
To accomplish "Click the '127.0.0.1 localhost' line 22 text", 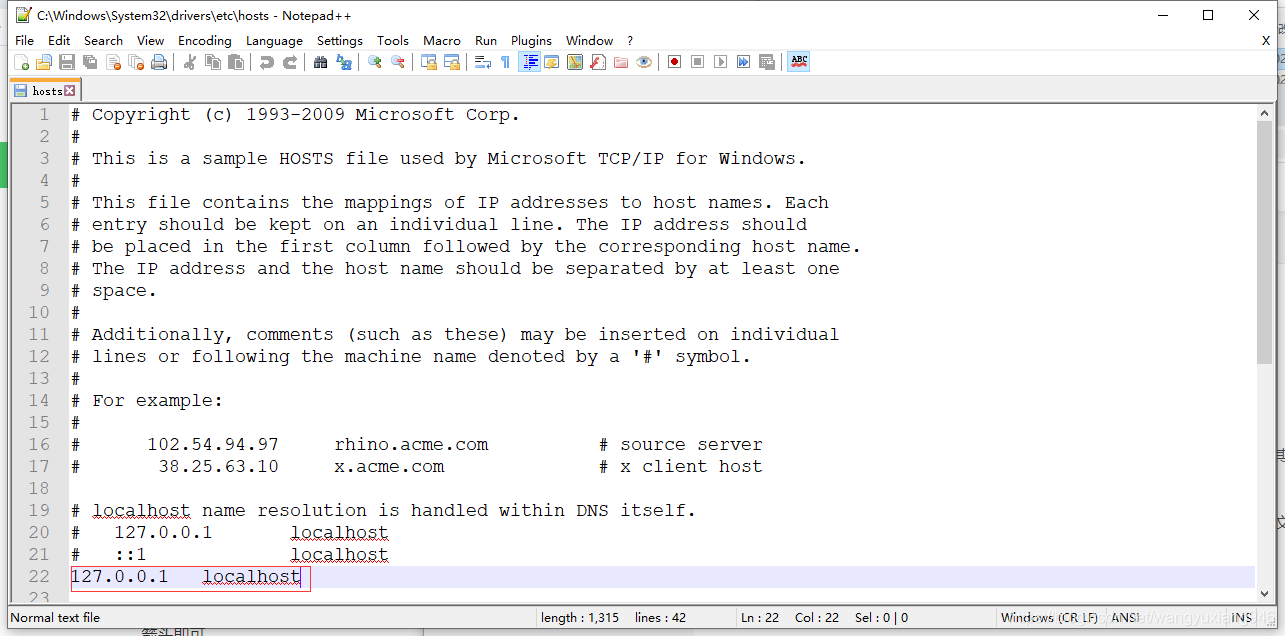I will (186, 577).
